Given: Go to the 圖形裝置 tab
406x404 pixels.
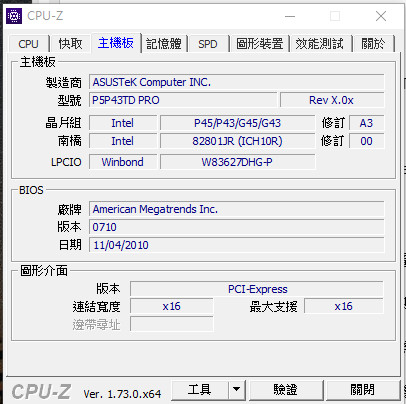Looking at the screenshot, I should pos(259,44).
